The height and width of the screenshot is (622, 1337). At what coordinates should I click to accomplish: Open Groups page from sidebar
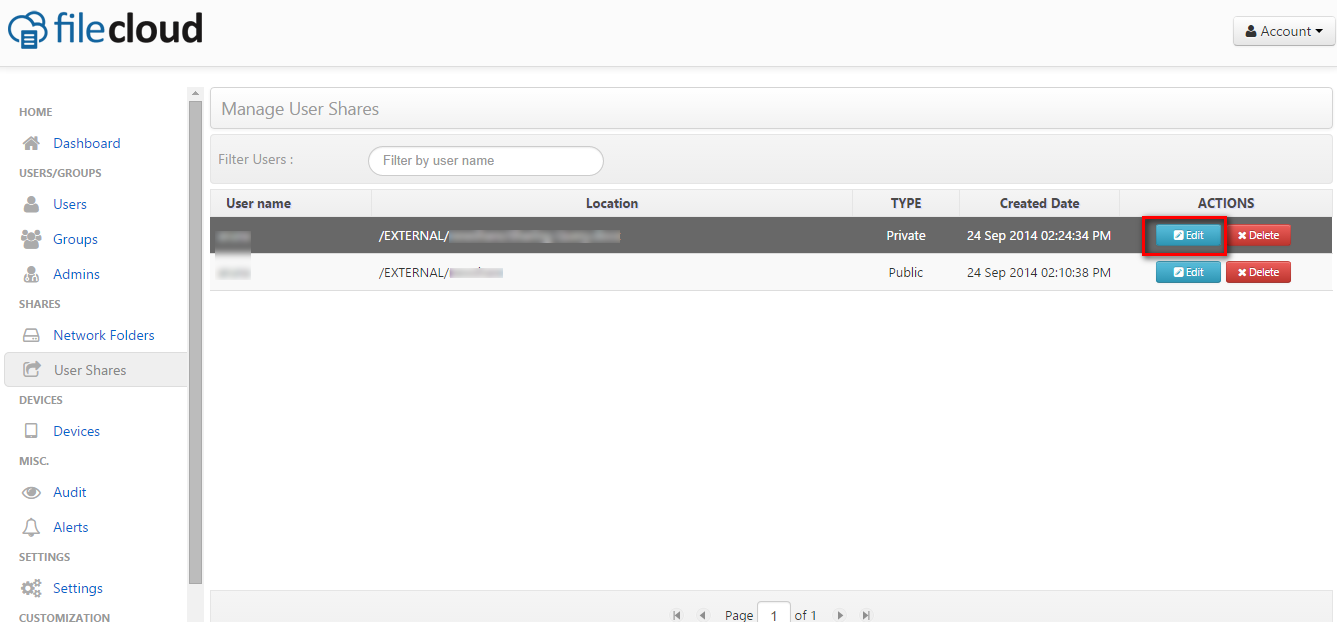(75, 239)
